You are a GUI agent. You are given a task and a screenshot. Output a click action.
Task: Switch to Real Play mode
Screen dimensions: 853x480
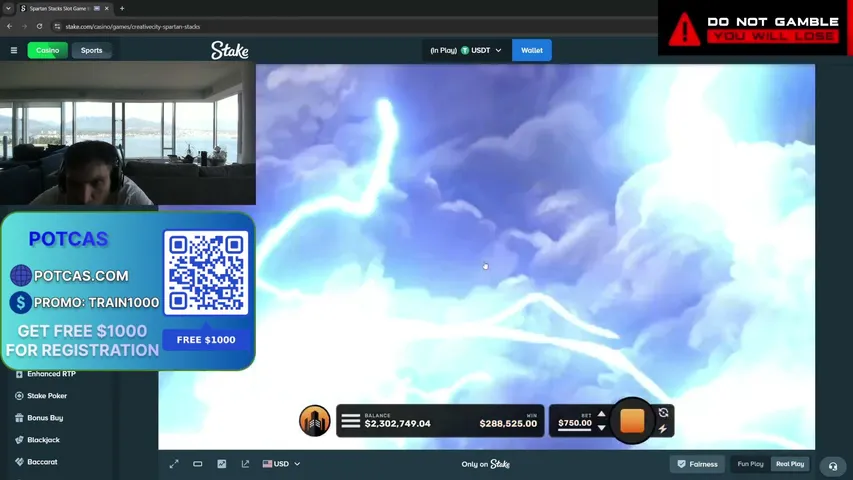[x=790, y=464]
